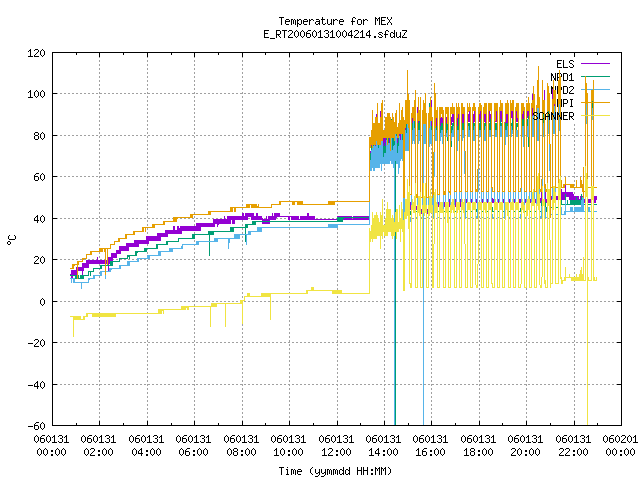Click the x-axis label 'Time (yymmdd HH:MM)'
The image size is (640, 480).
coord(335,471)
